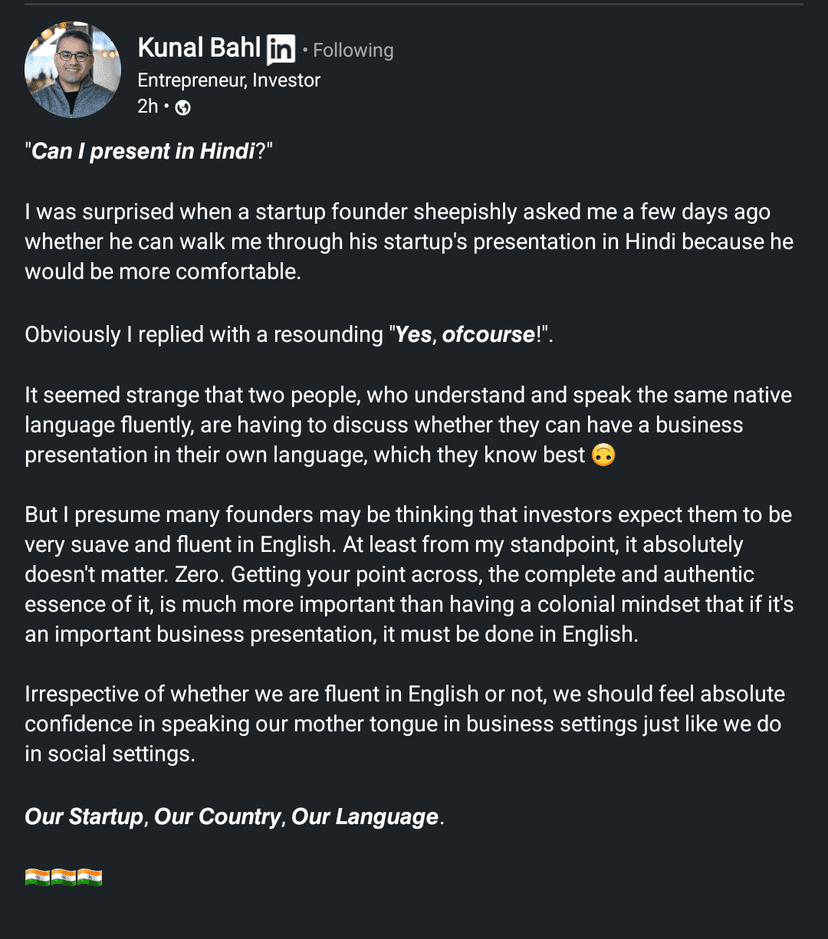Click the "Entrepreneur, Investor" headline

[229, 80]
